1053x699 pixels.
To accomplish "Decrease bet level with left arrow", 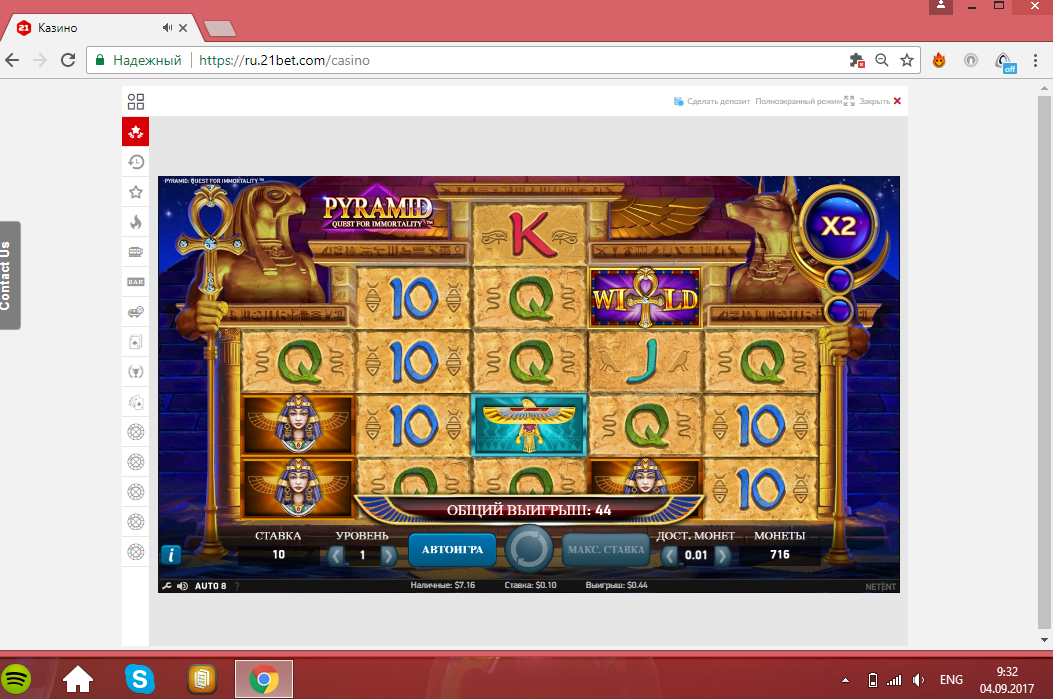I will click(336, 555).
